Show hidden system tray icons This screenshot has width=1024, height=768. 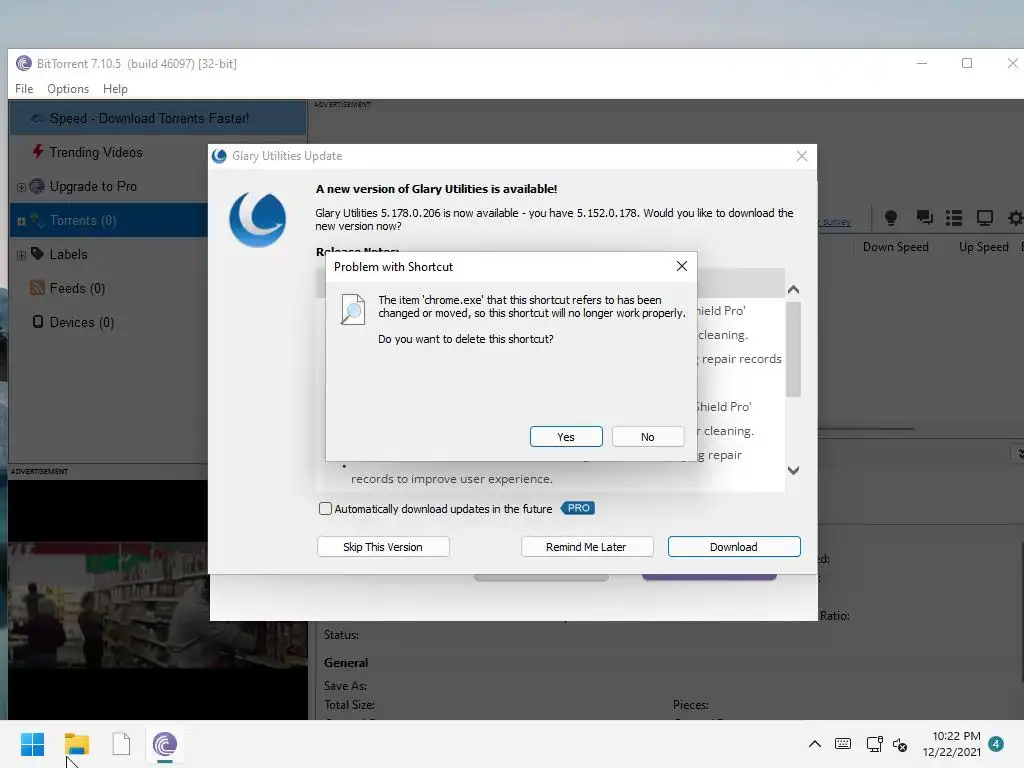tap(814, 744)
